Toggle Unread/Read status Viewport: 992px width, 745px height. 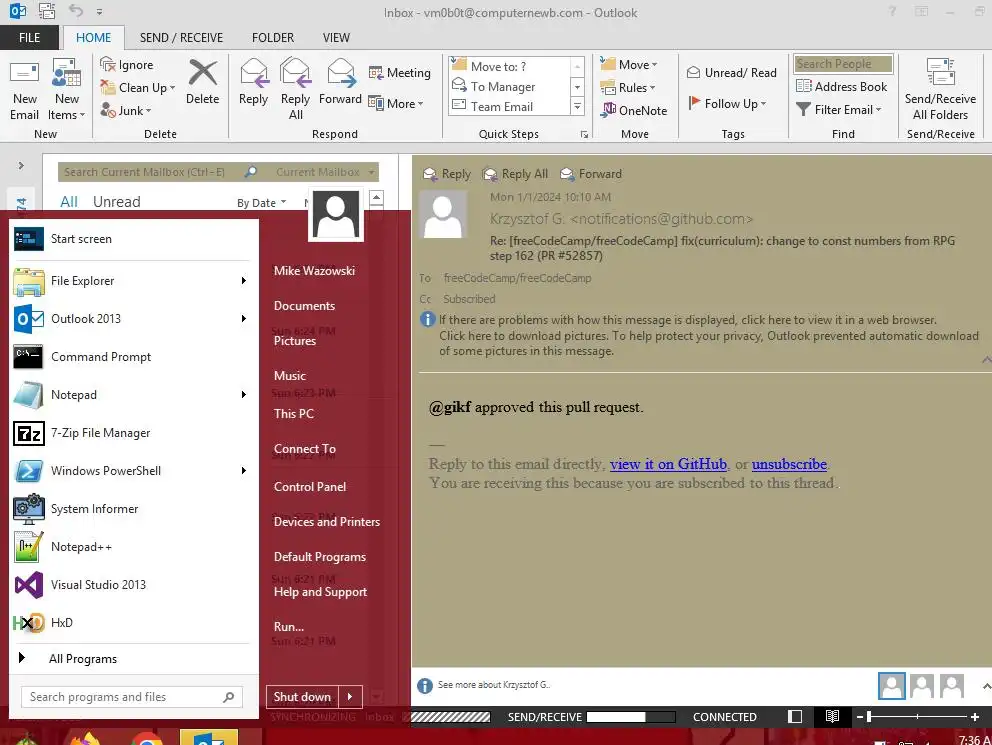(x=732, y=73)
